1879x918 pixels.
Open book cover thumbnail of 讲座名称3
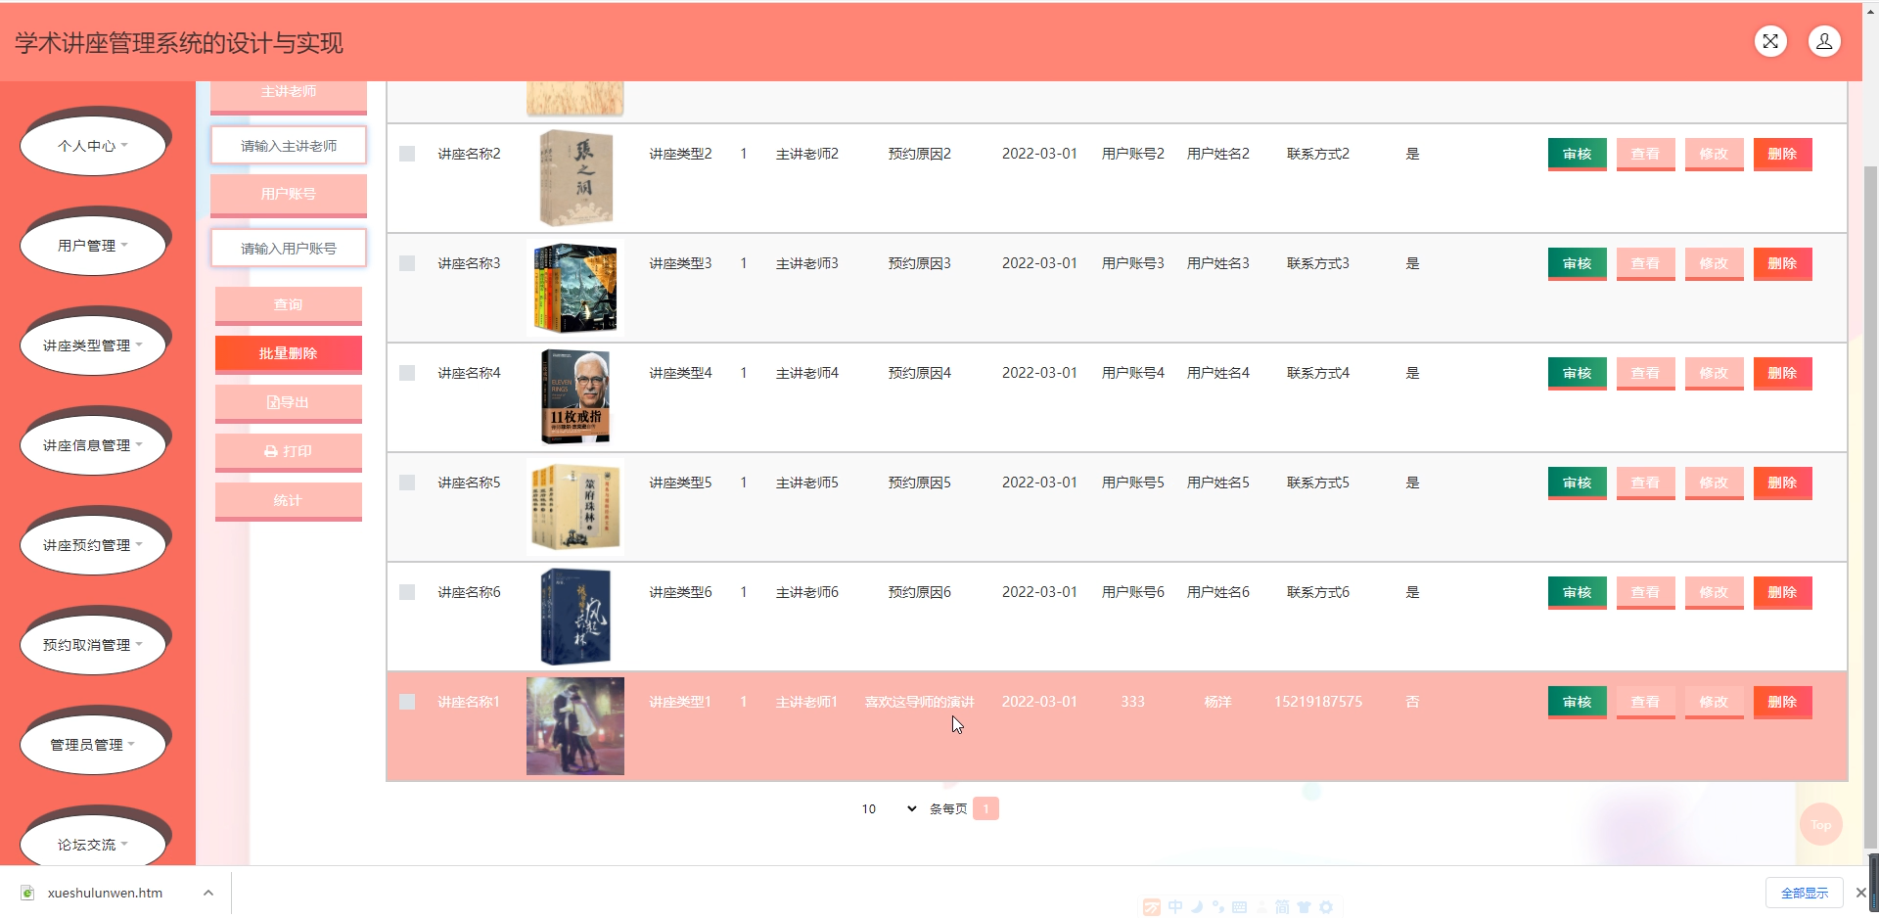tap(575, 288)
